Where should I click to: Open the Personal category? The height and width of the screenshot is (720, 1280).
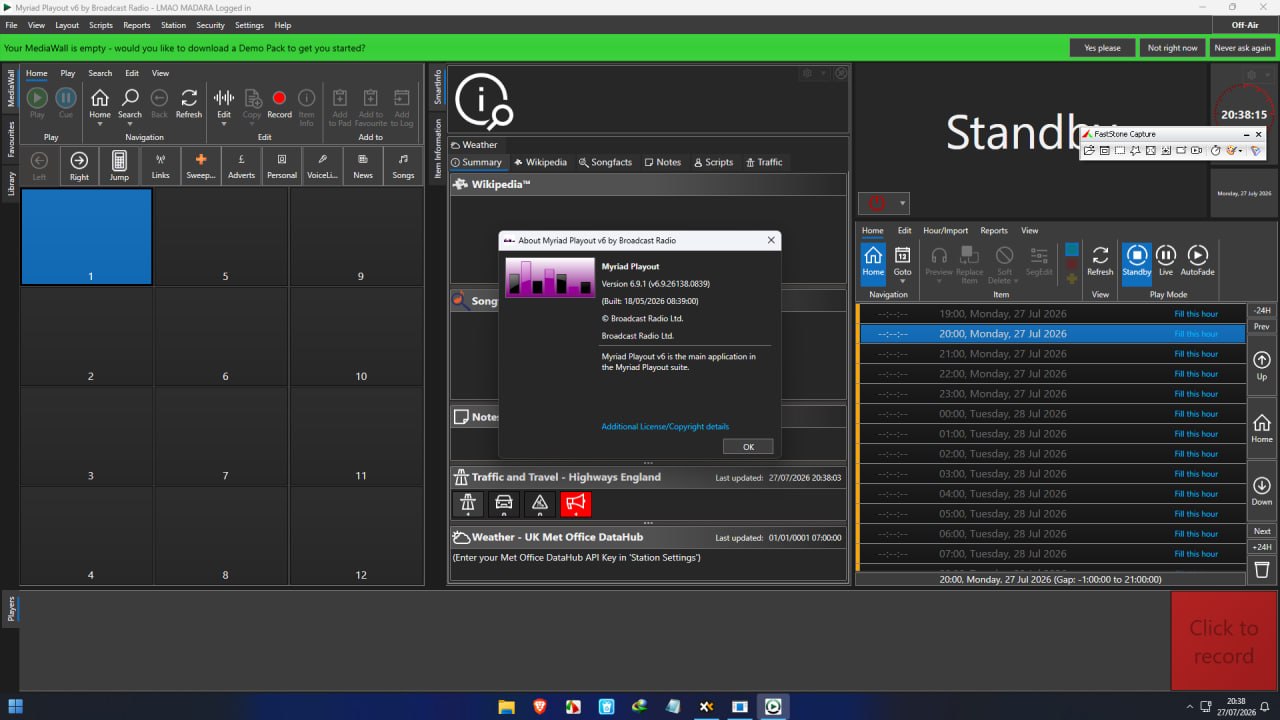[282, 165]
